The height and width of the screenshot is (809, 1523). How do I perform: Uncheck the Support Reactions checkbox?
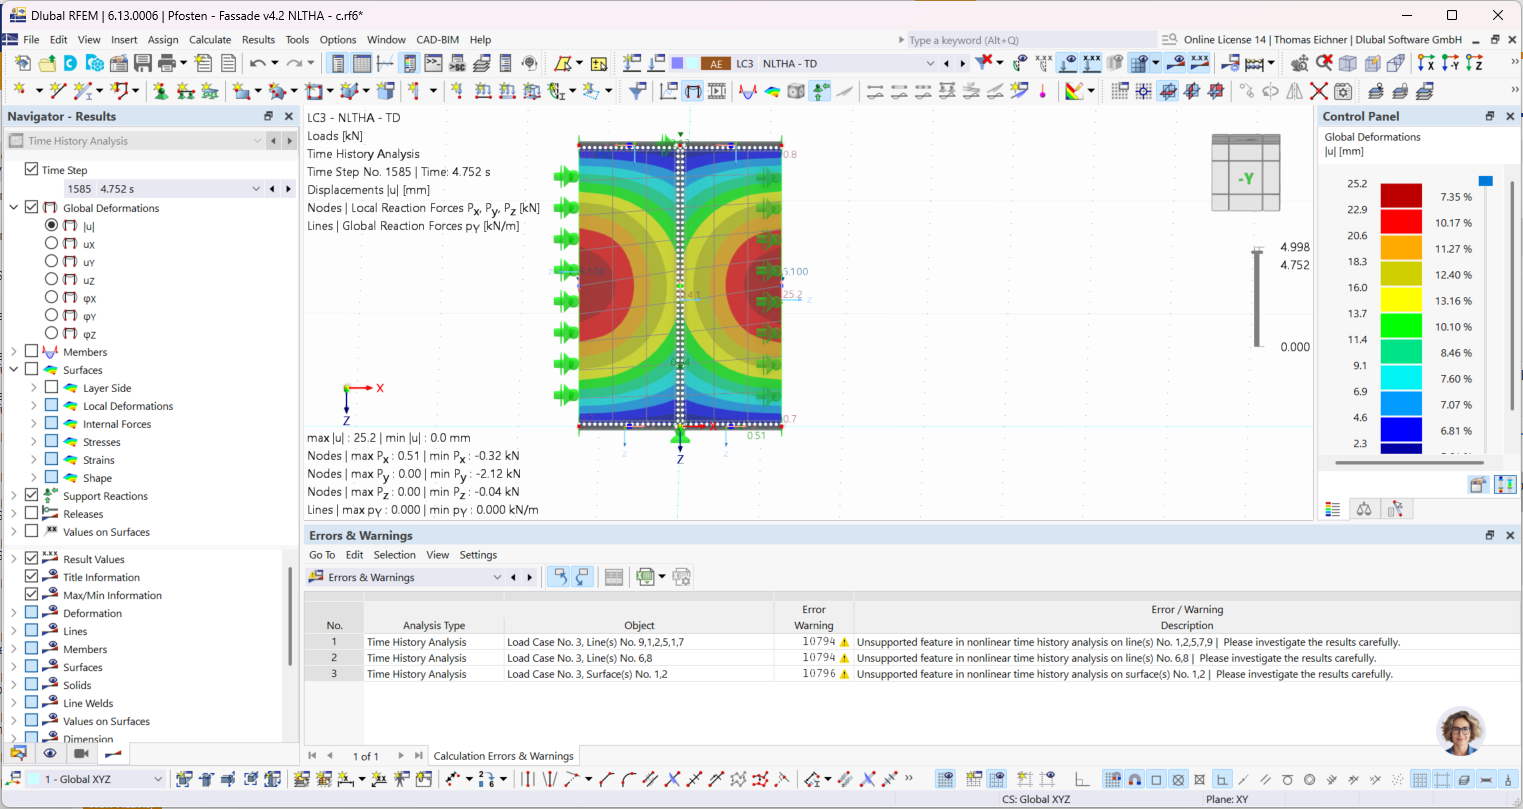[x=32, y=496]
